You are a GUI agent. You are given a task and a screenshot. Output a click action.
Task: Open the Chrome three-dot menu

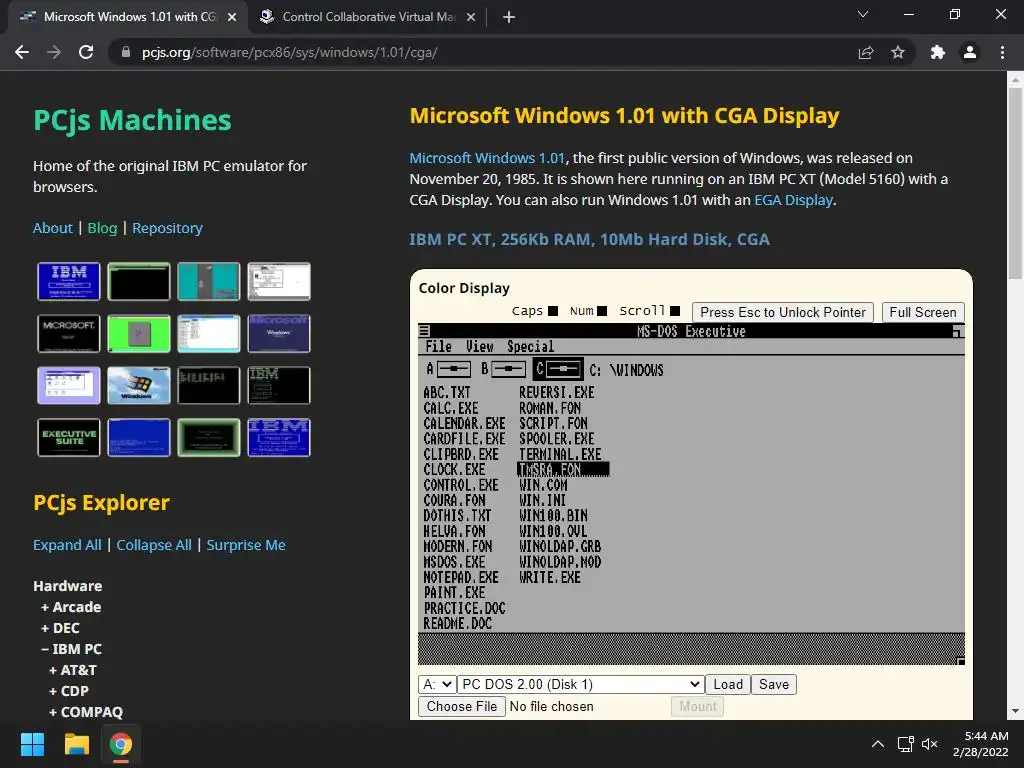click(x=1002, y=52)
